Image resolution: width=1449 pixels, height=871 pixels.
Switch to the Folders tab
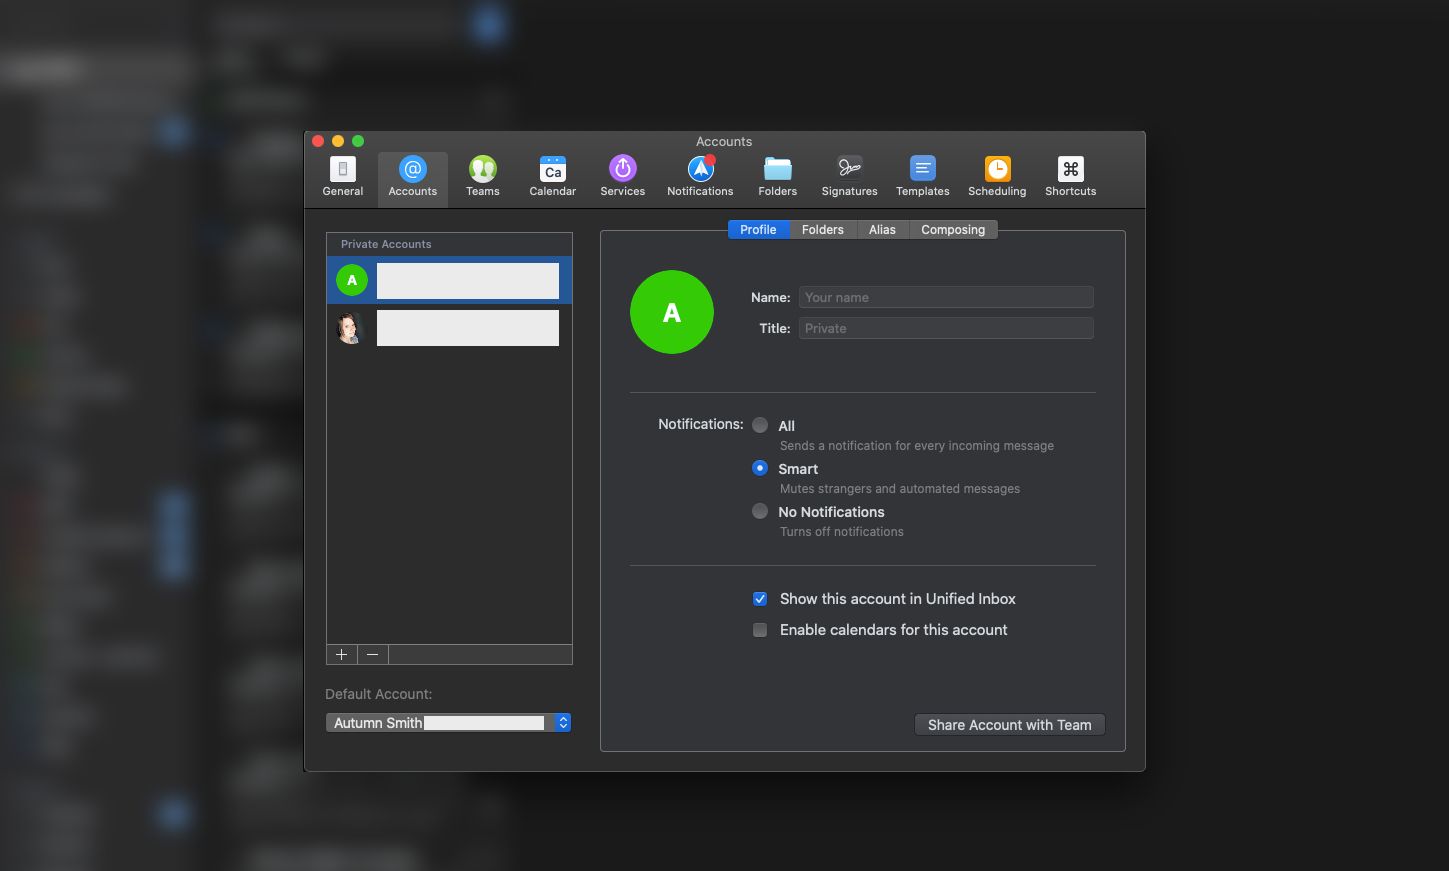click(x=822, y=229)
